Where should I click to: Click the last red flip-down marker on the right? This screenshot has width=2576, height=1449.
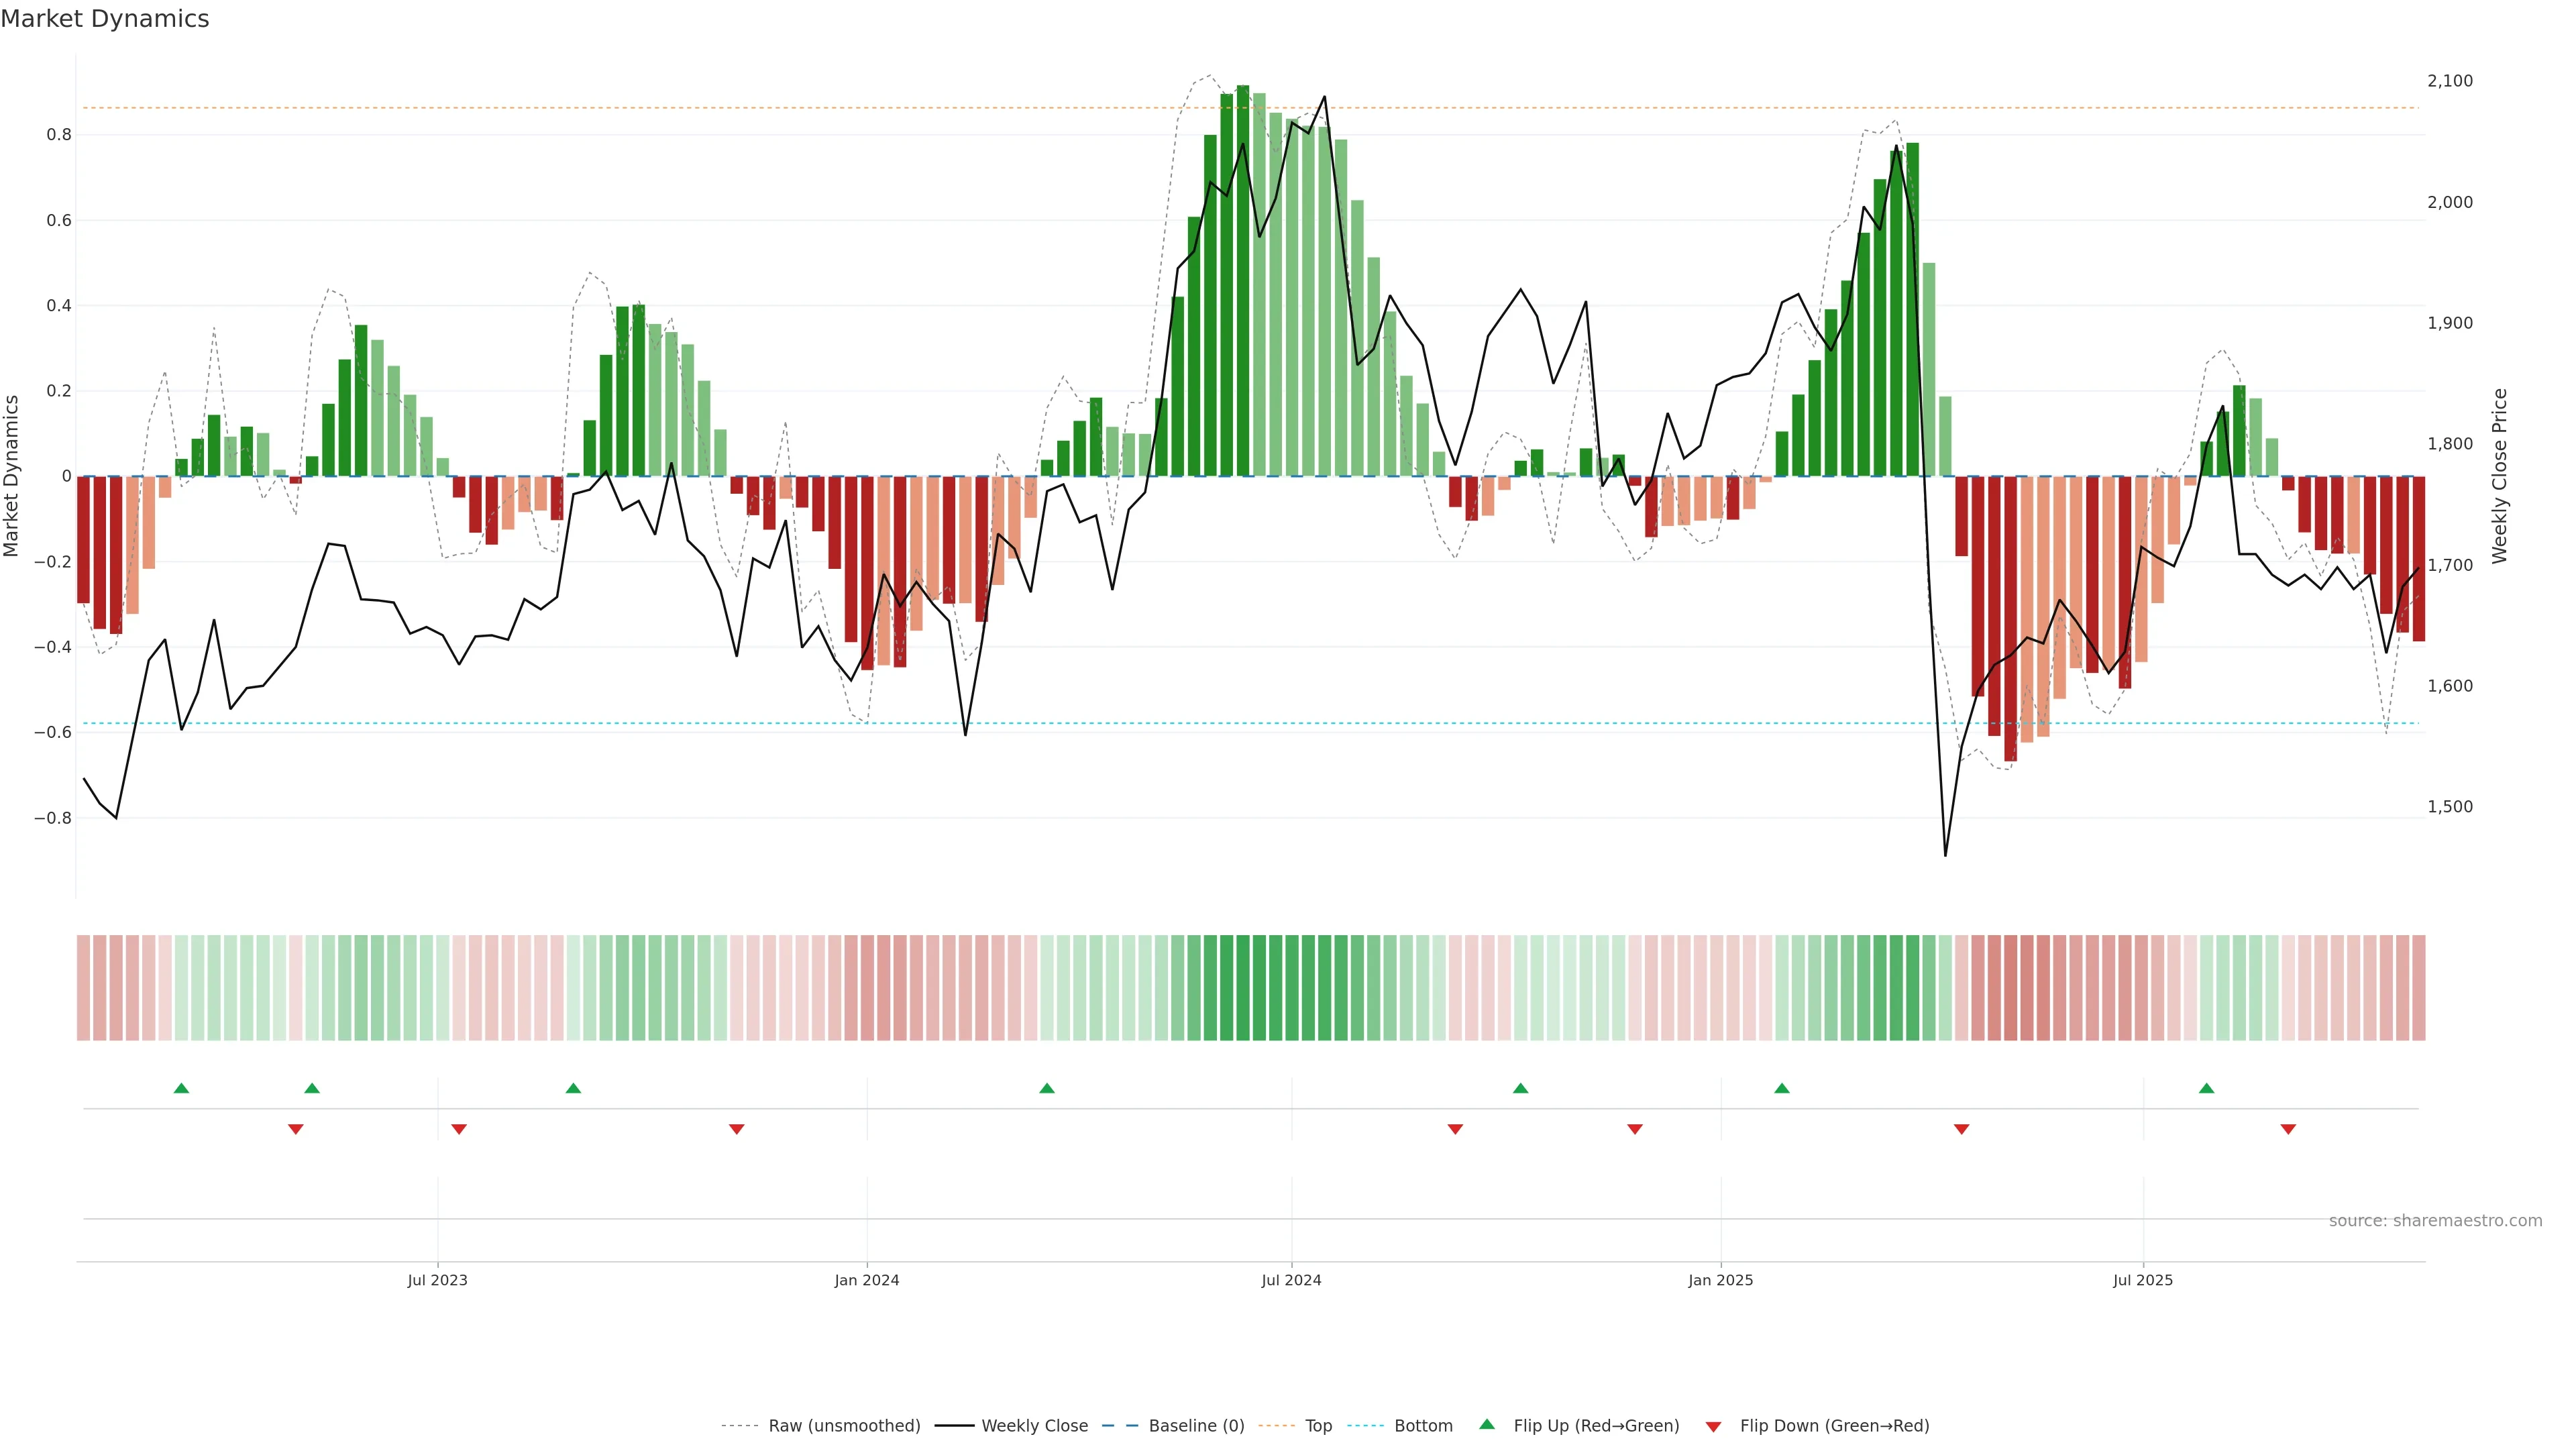(x=2288, y=1129)
